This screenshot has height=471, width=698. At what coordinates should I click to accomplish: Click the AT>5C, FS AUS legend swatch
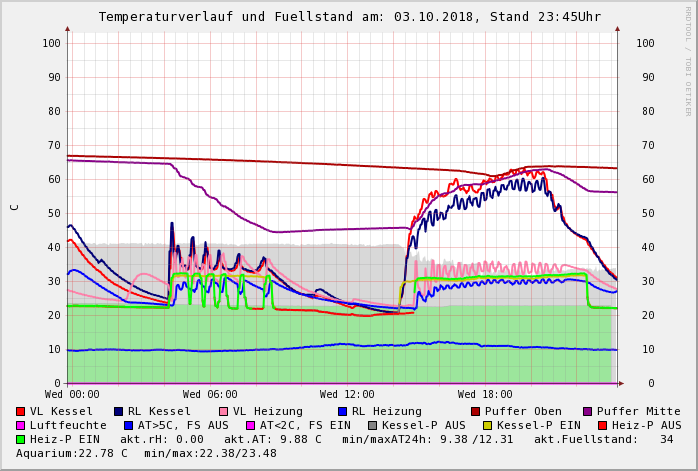(x=128, y=425)
